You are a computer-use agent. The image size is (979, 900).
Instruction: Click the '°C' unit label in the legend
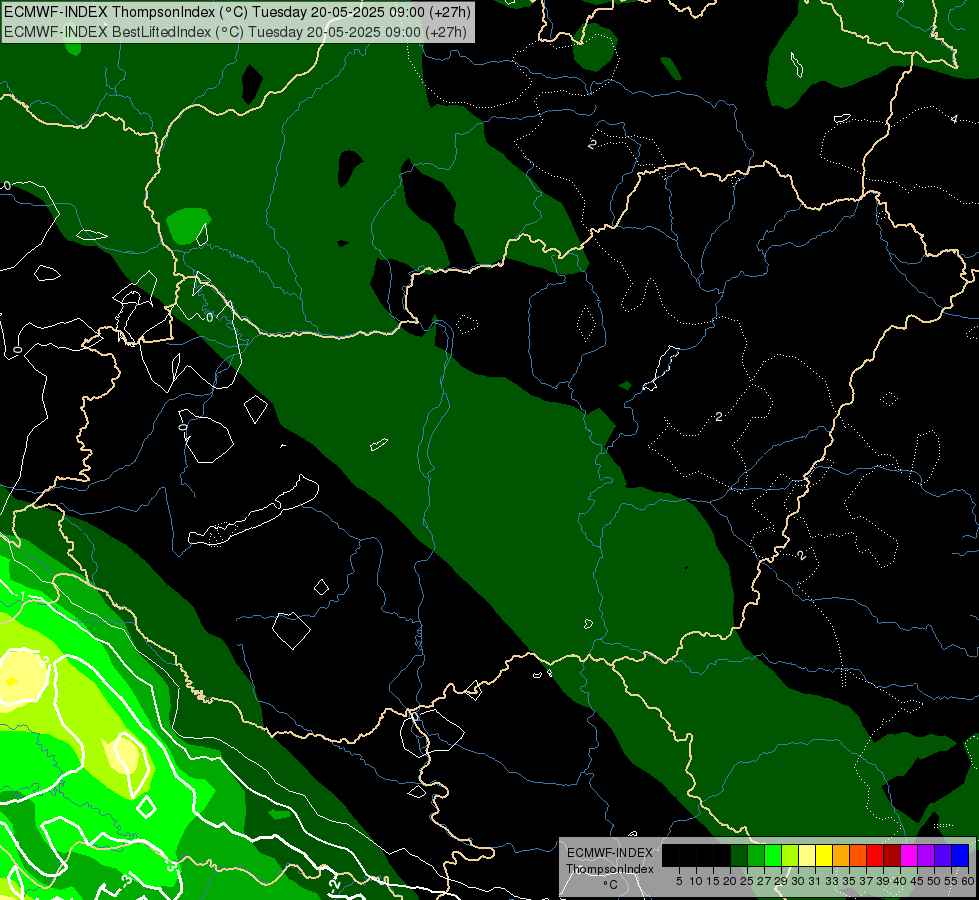610,884
